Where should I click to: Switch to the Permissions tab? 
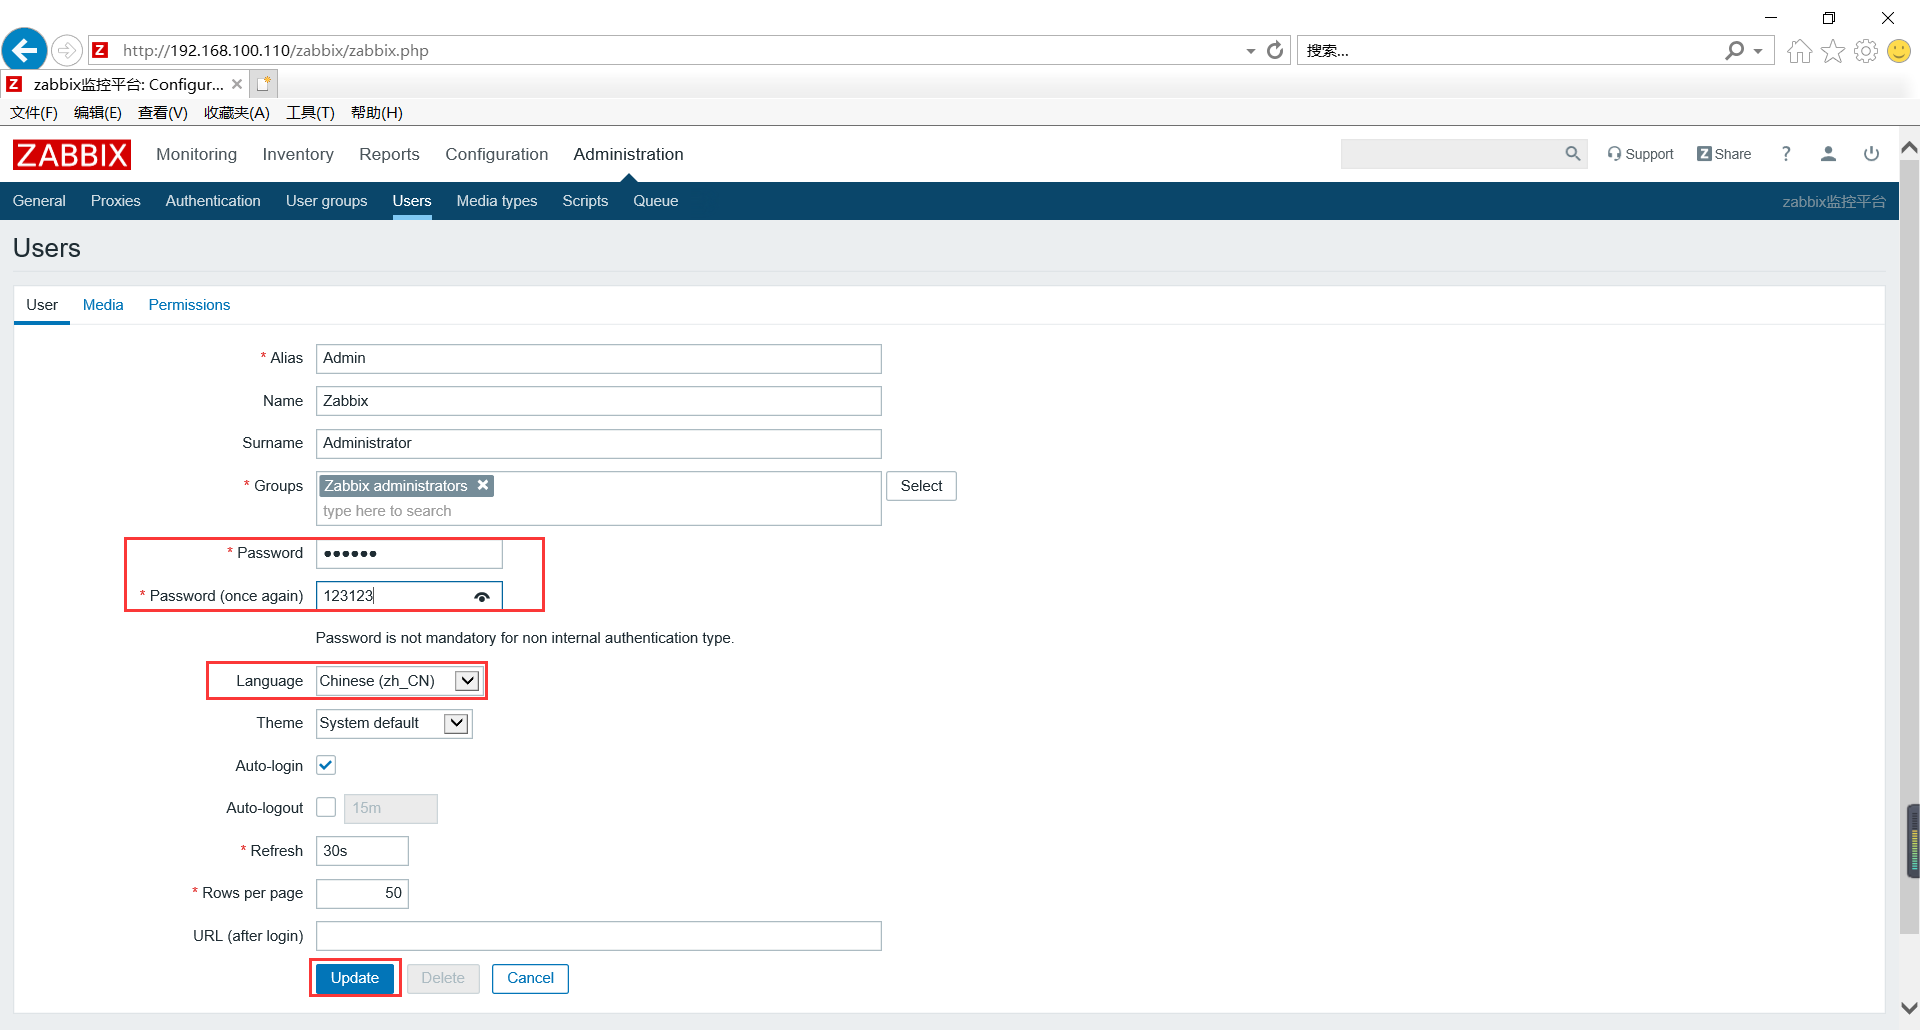coord(189,305)
